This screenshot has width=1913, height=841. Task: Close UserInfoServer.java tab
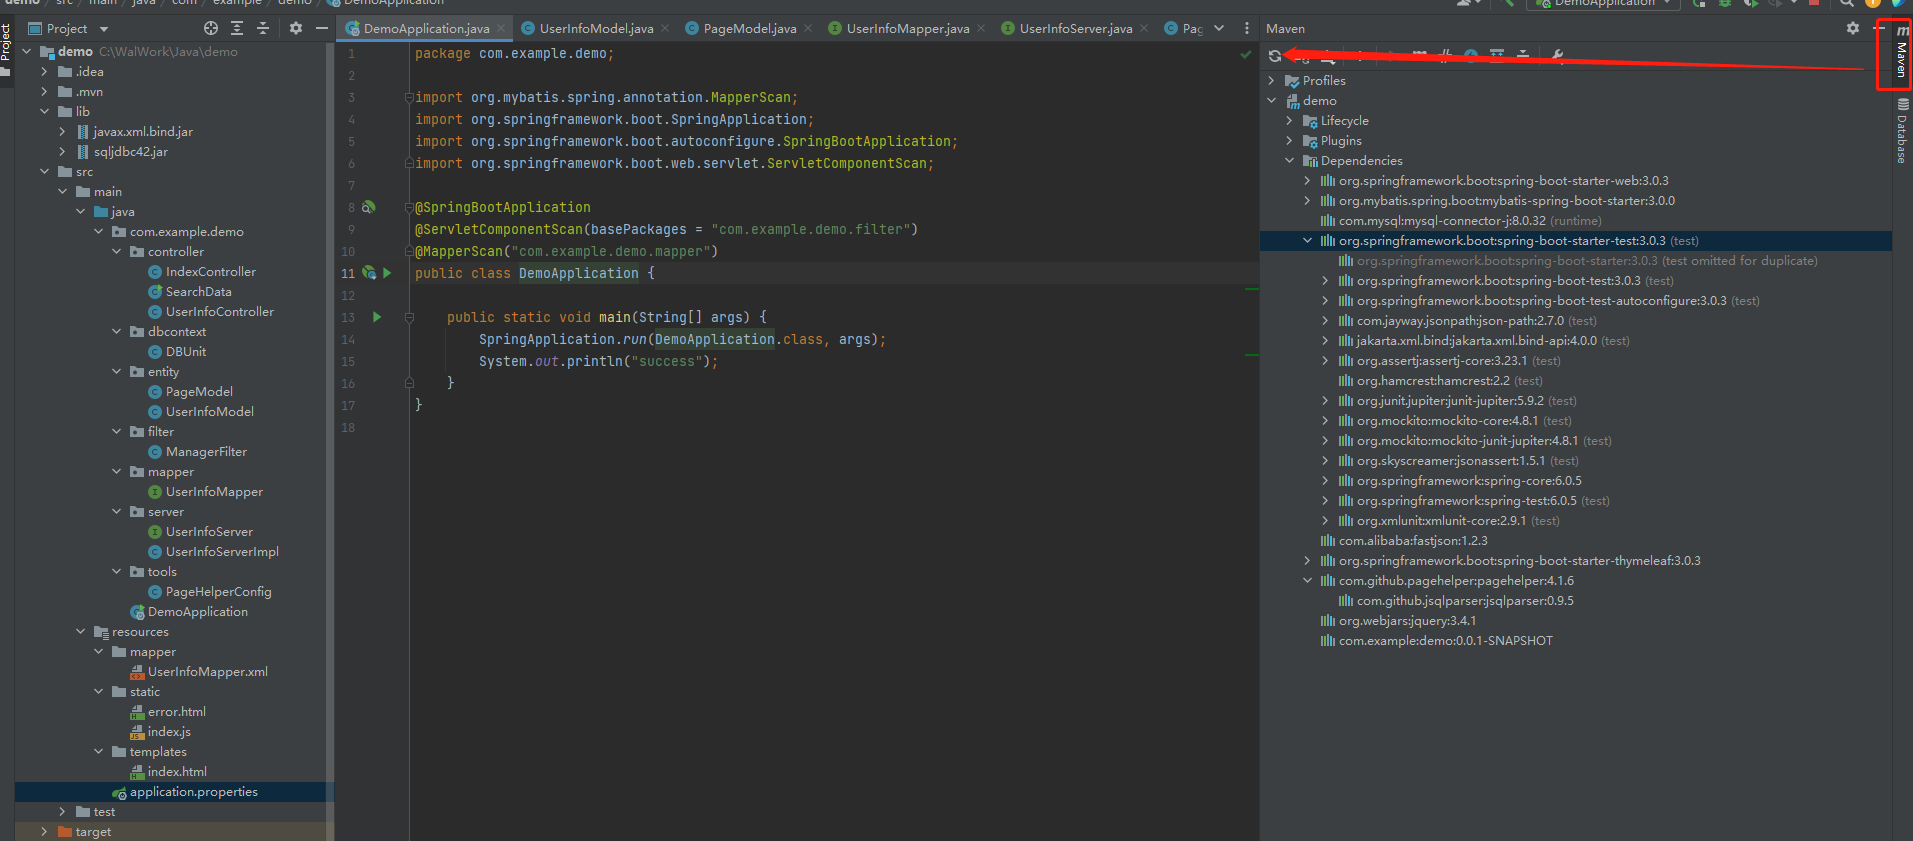click(x=1144, y=29)
